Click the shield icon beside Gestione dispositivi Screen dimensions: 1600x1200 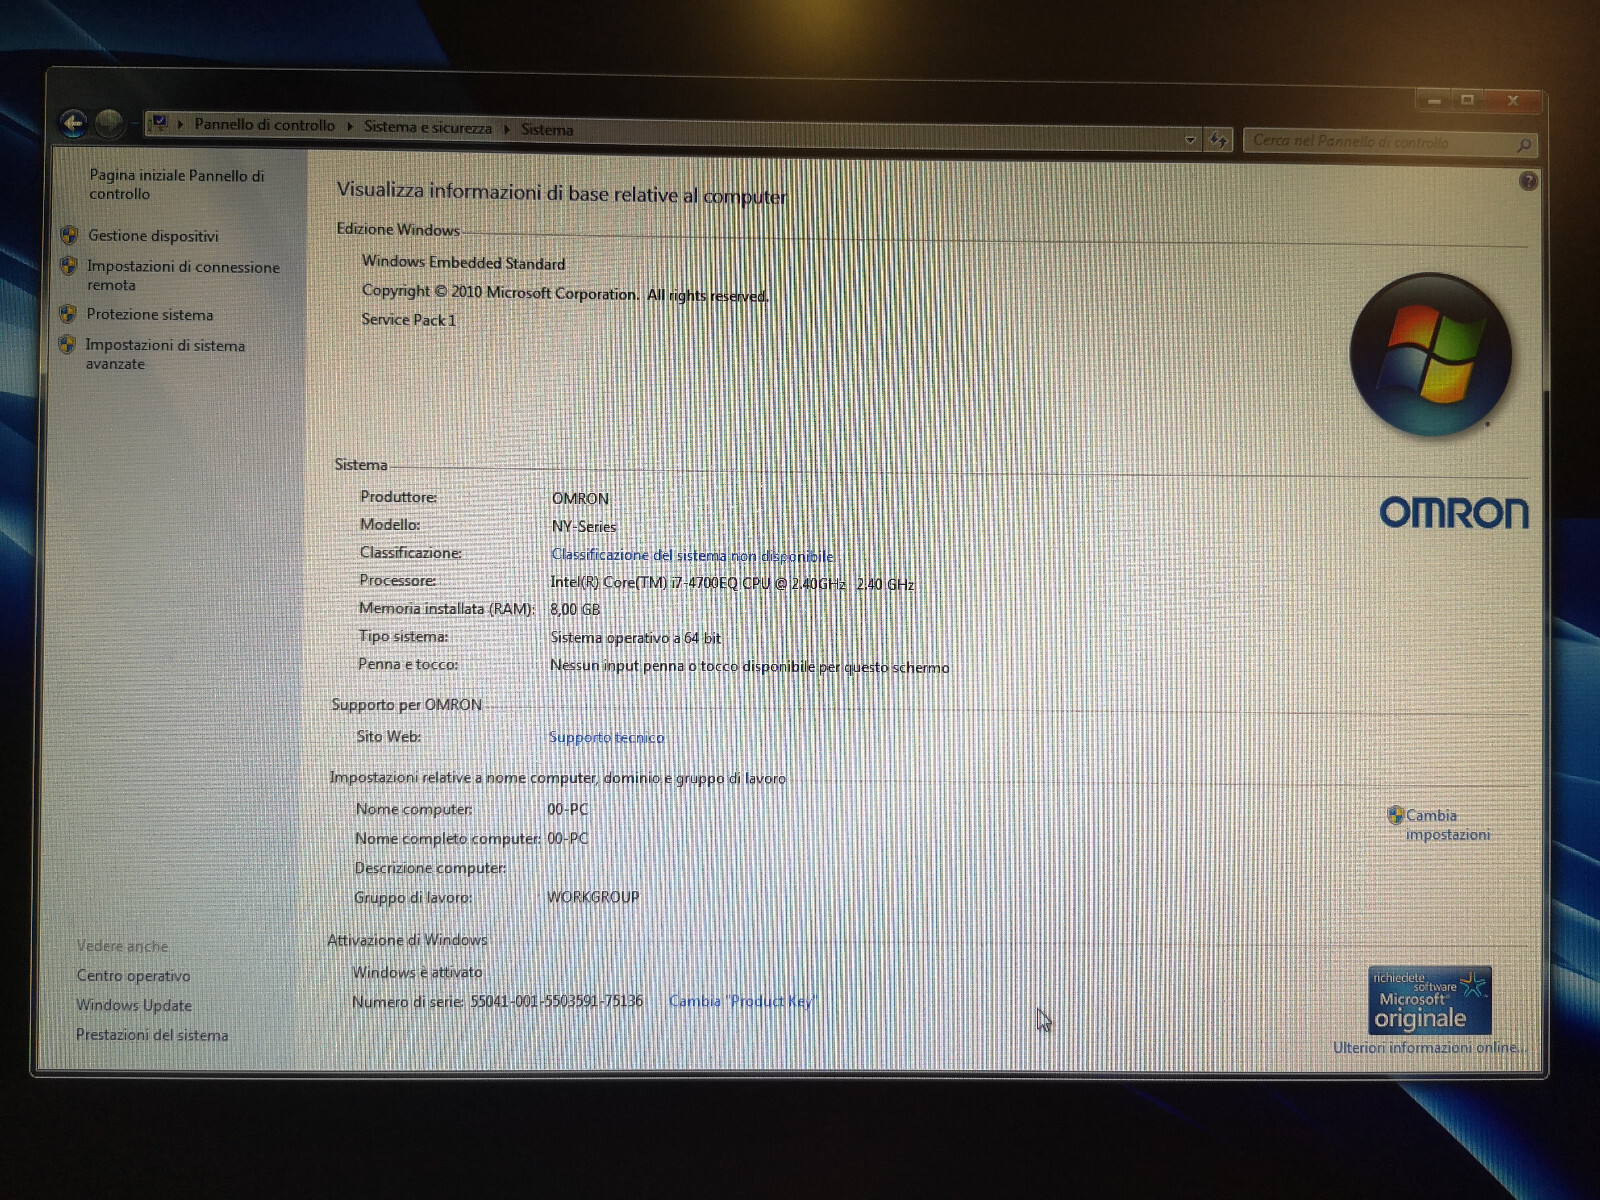click(x=69, y=235)
